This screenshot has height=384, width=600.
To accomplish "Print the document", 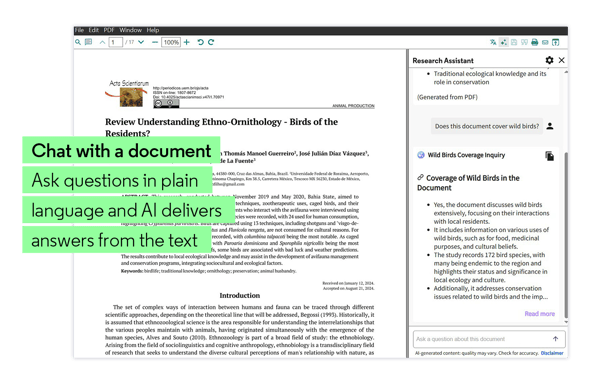I will (535, 42).
